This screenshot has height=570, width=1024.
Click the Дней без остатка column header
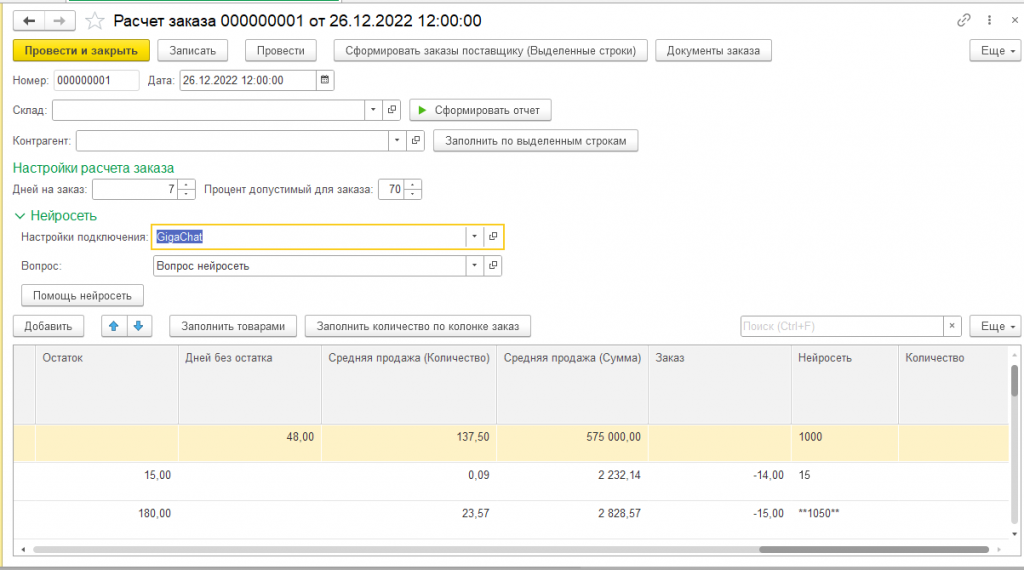249,385
